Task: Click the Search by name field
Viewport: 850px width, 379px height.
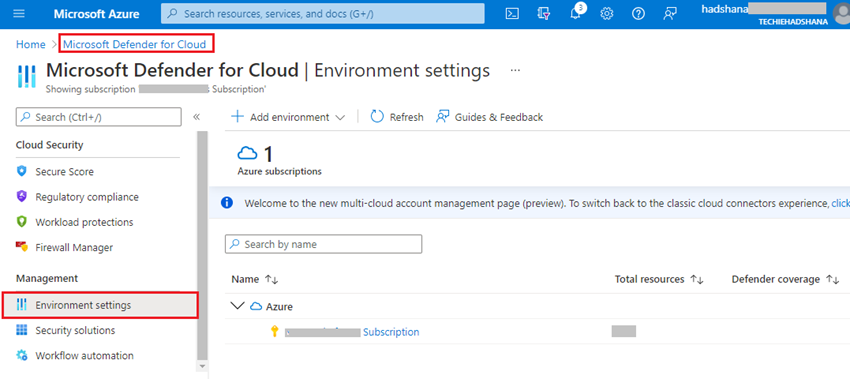Action: coord(324,244)
